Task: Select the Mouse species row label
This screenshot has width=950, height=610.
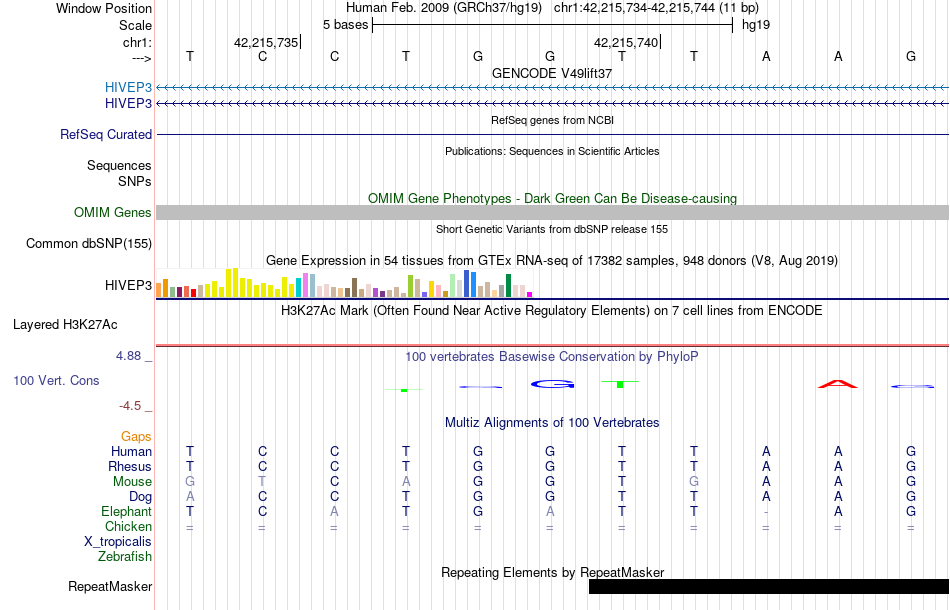Action: pyautogui.click(x=132, y=482)
